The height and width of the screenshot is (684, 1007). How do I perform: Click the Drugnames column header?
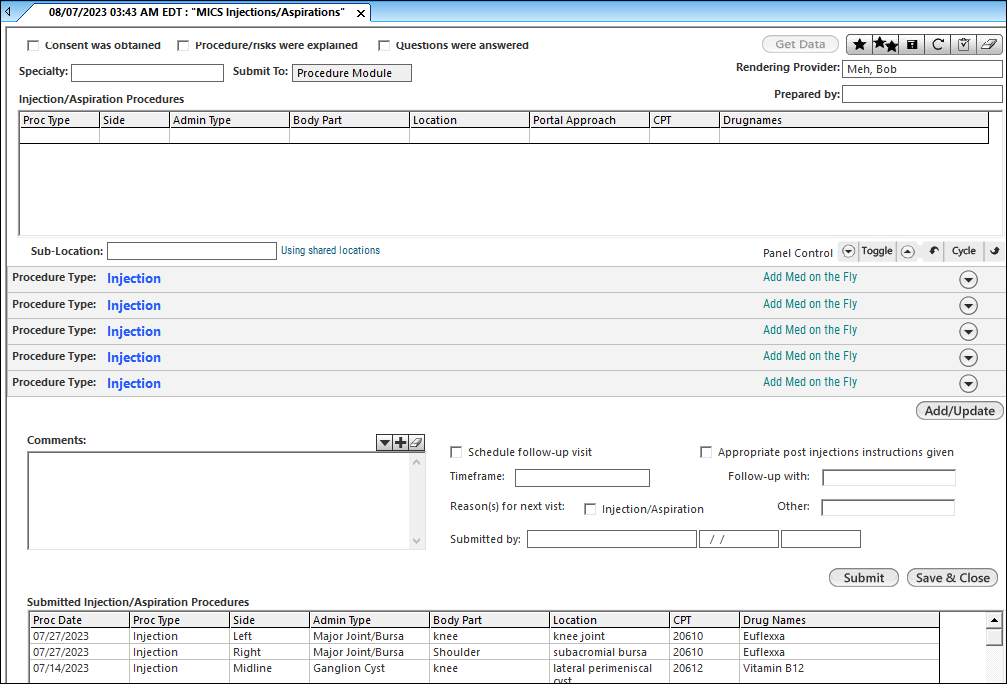tap(854, 120)
